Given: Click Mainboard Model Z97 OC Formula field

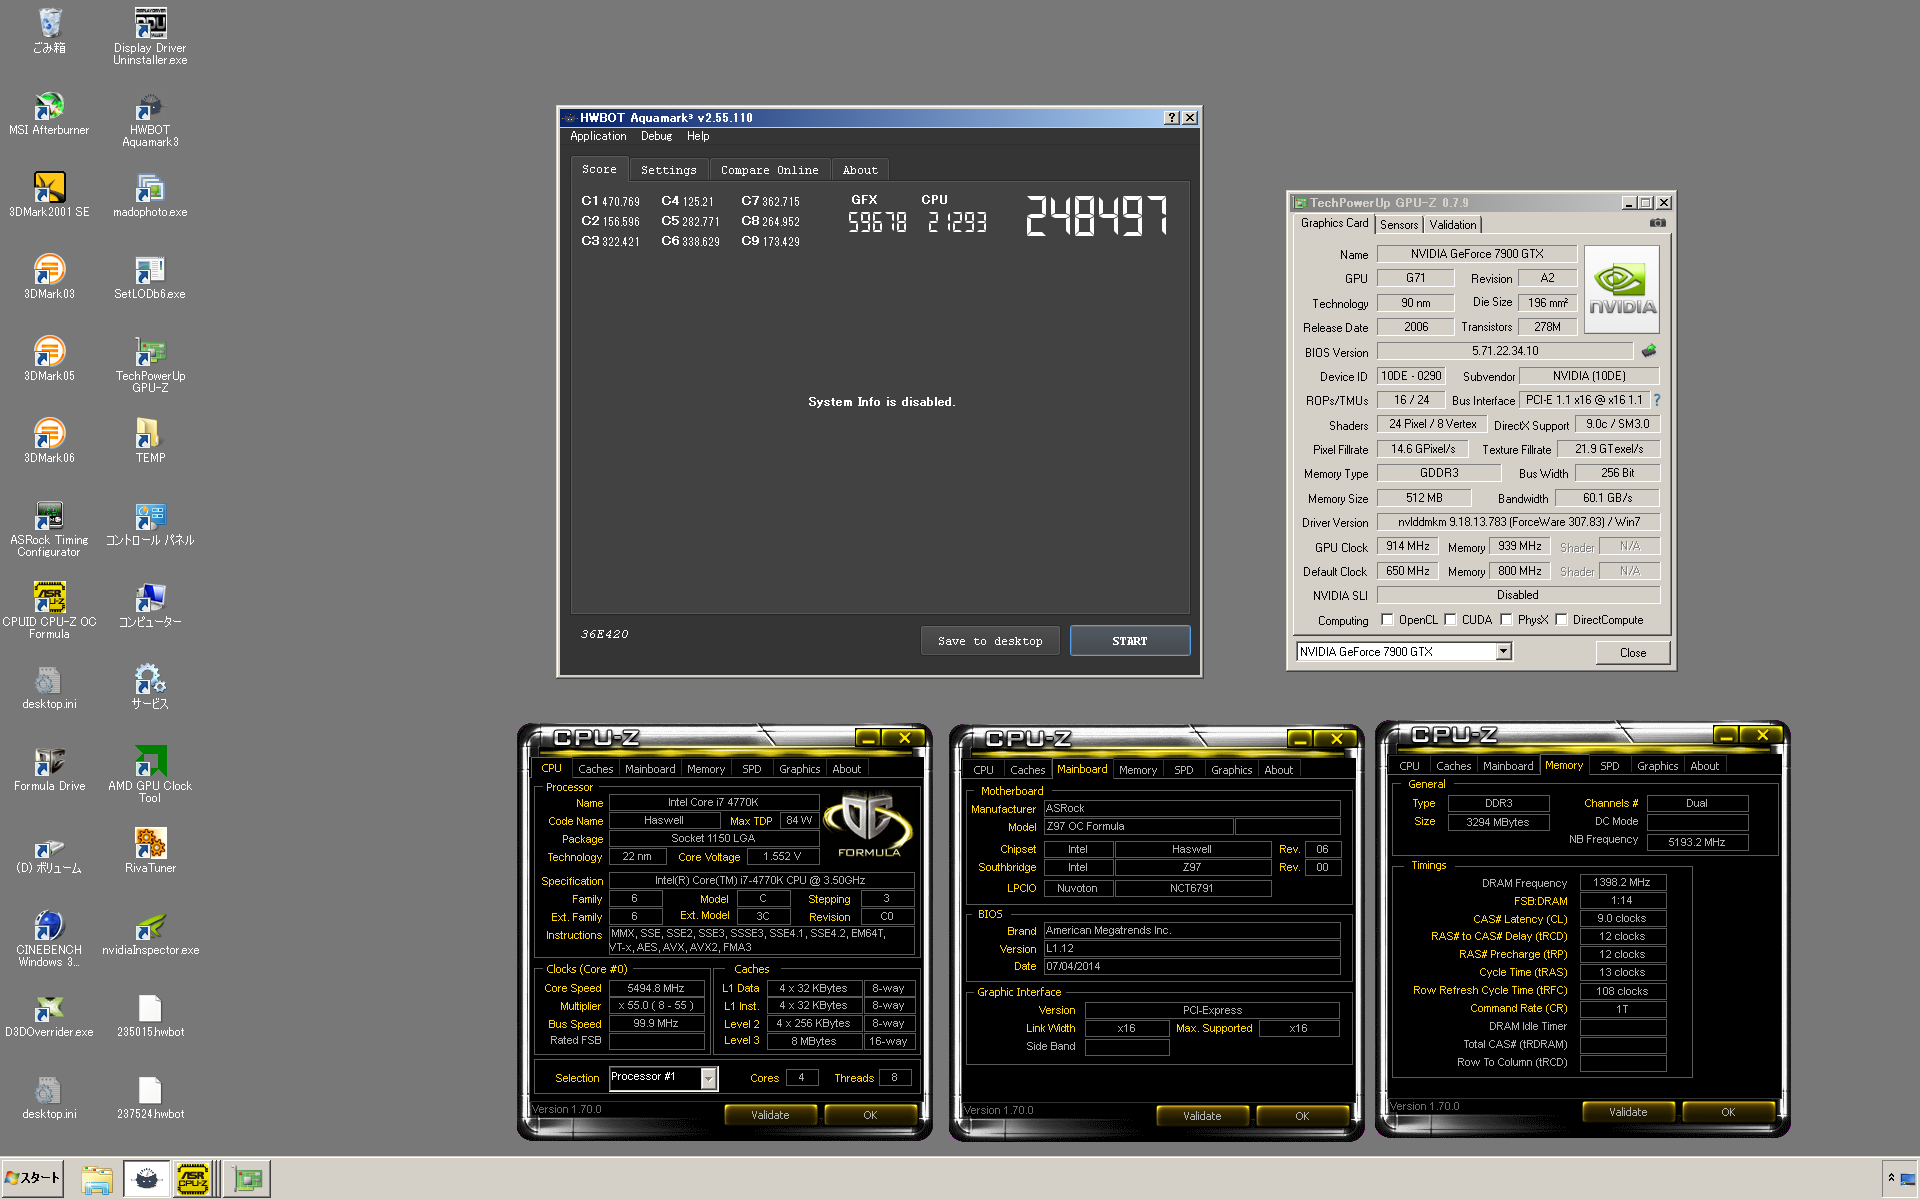Looking at the screenshot, I should pos(1138,826).
